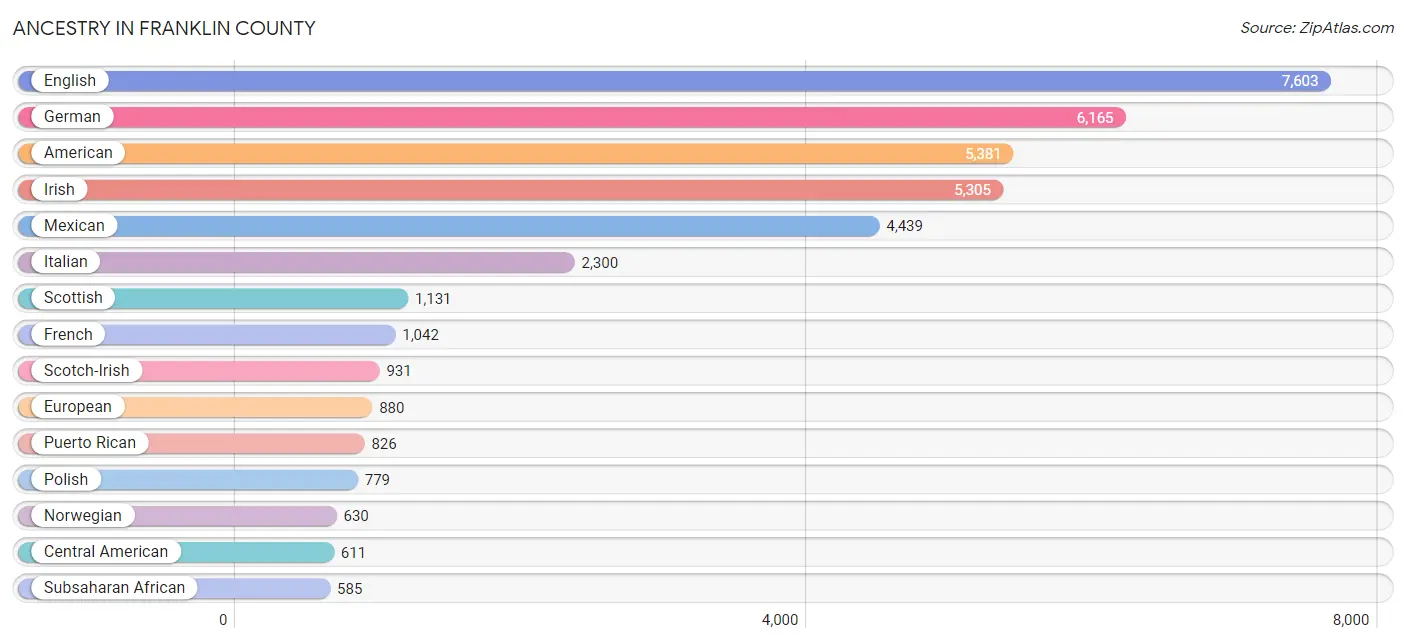This screenshot has width=1406, height=644.
Task: Click the 8,000 axis tick label
Action: (1350, 620)
